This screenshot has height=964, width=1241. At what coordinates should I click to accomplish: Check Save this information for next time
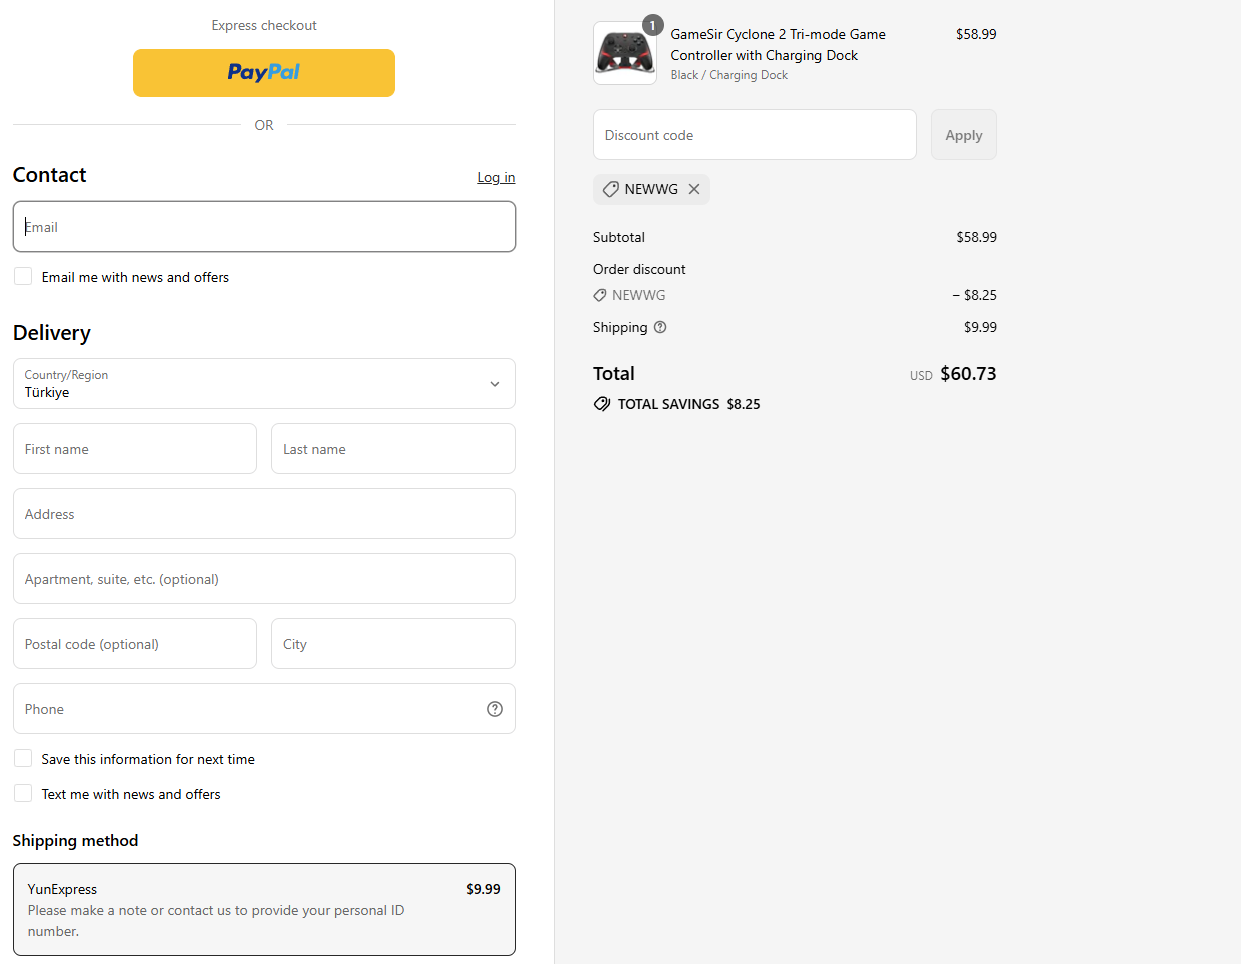coord(23,759)
